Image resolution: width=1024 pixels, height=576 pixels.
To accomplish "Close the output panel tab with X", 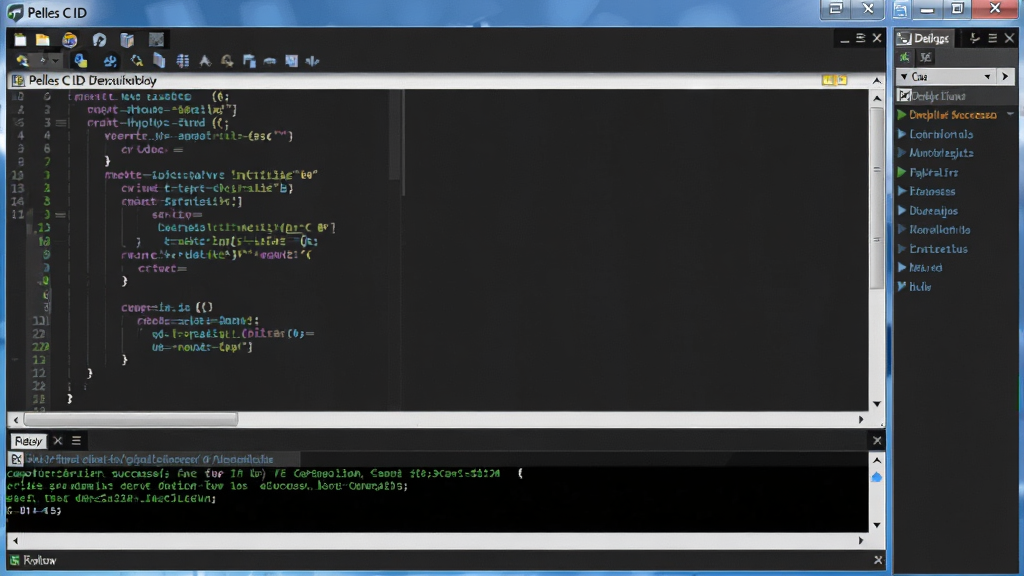I will 57,441.
